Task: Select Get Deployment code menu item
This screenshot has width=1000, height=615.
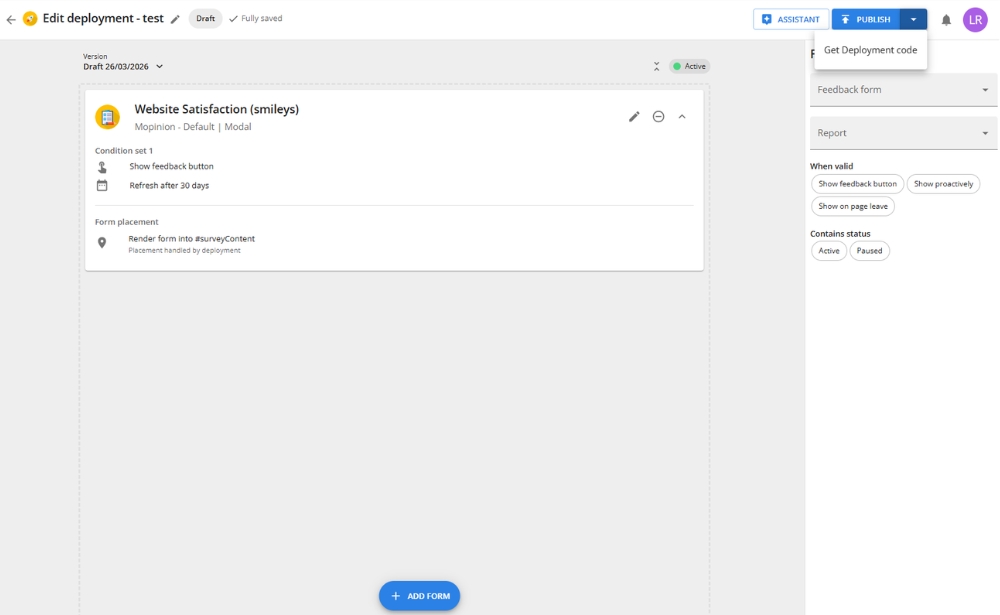Action: (x=870, y=49)
